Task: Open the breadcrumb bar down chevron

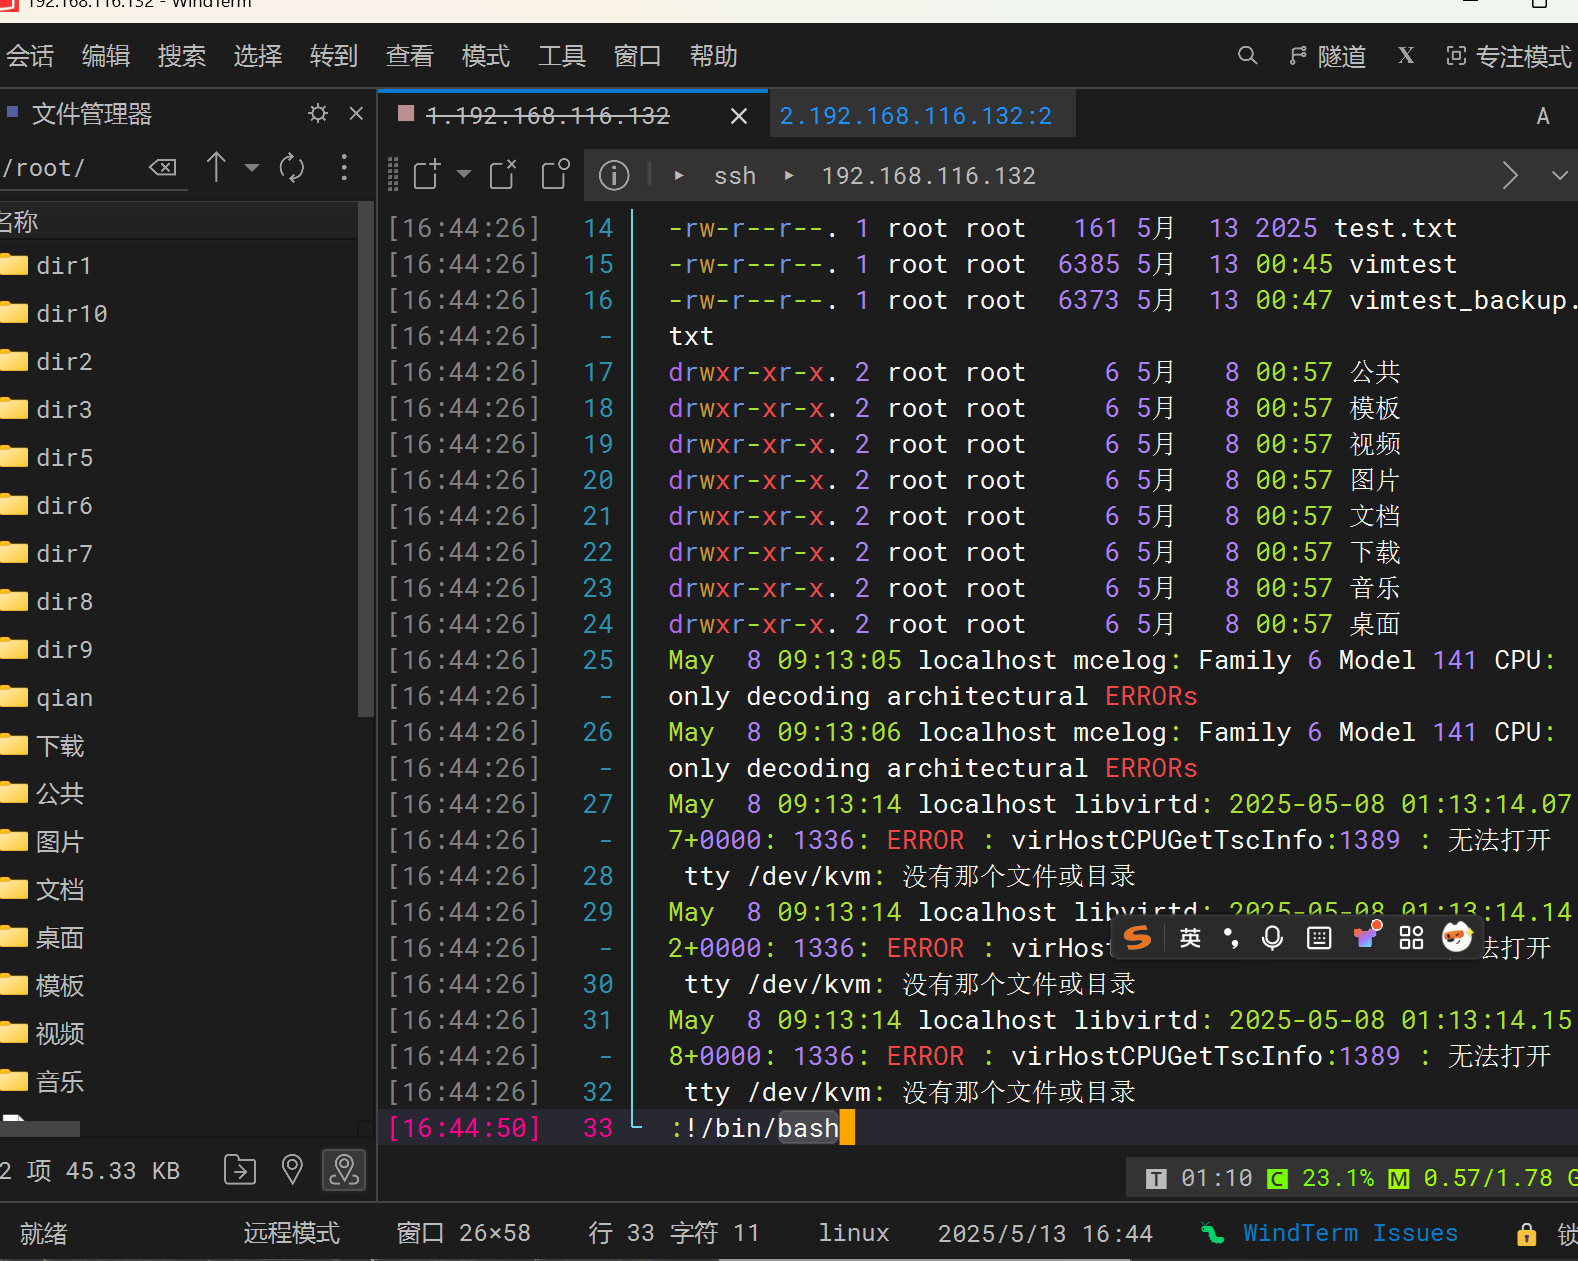Action: click(1560, 176)
